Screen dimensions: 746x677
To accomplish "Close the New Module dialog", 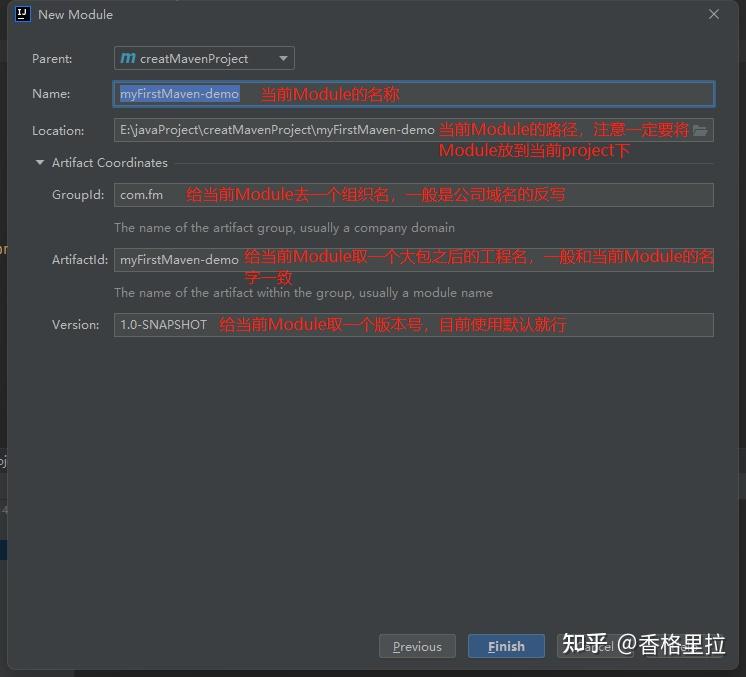I will (713, 14).
